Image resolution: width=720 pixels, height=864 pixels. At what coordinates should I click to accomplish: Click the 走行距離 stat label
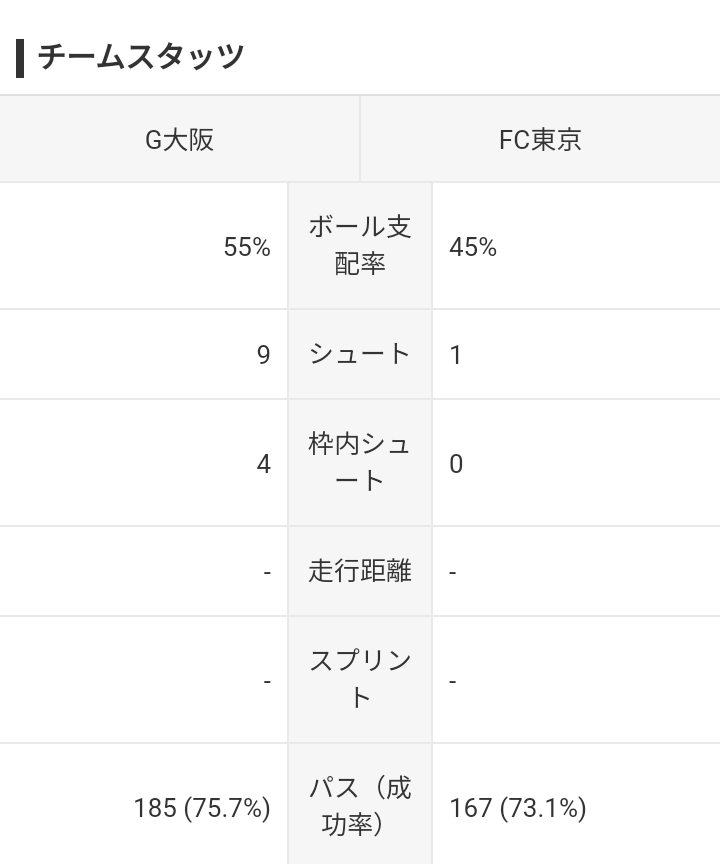[360, 571]
